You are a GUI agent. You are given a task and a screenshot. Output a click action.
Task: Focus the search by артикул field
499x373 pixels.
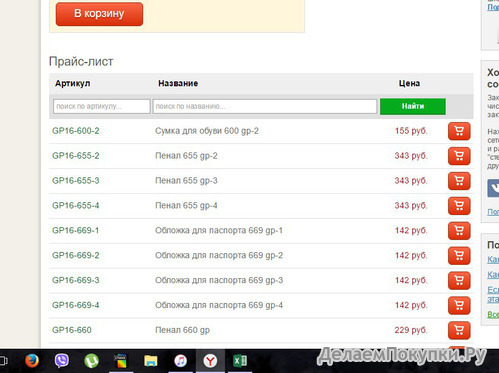point(101,106)
